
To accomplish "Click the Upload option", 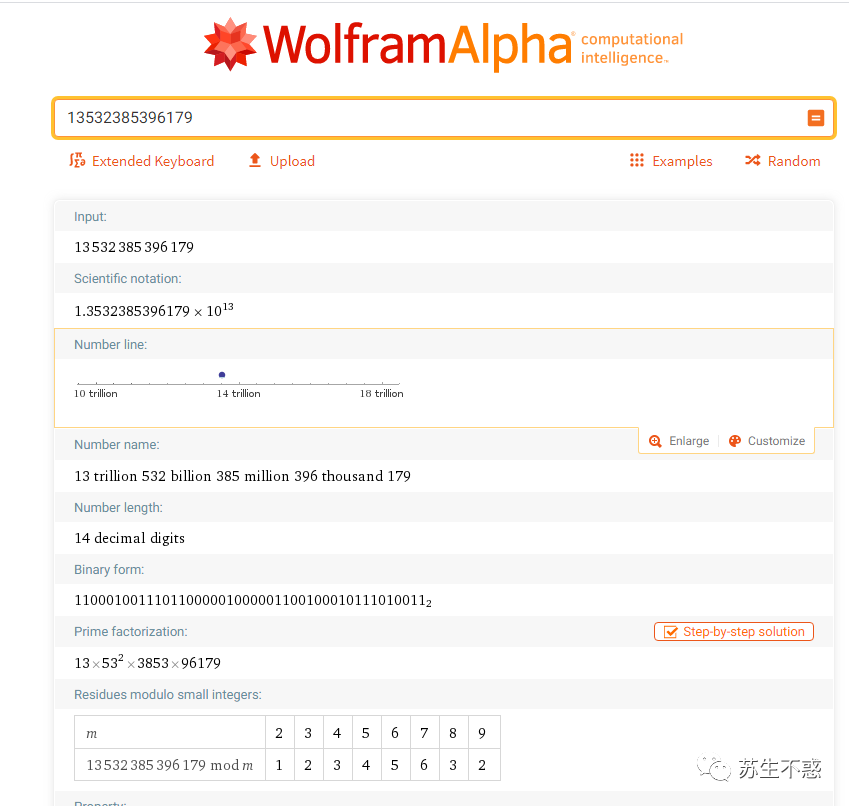I will (282, 161).
